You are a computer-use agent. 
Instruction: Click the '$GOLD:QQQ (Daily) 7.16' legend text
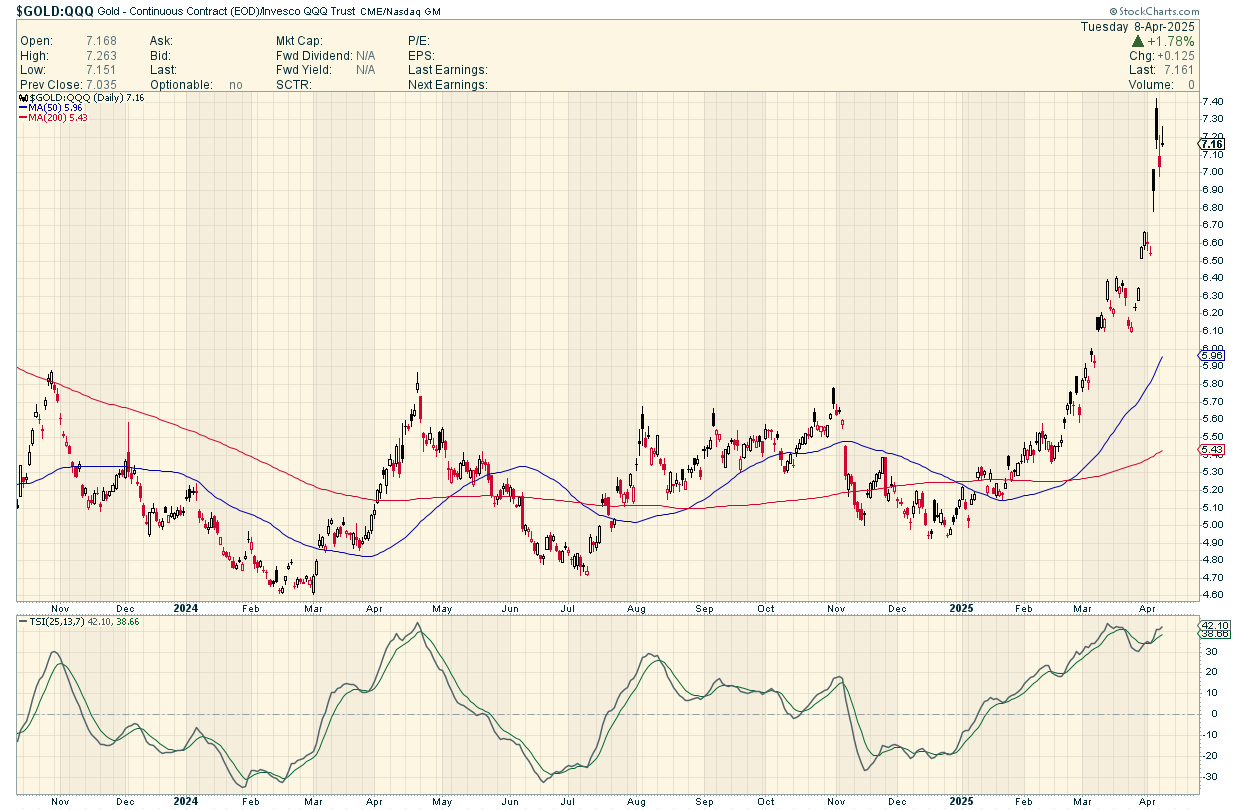pyautogui.click(x=87, y=99)
